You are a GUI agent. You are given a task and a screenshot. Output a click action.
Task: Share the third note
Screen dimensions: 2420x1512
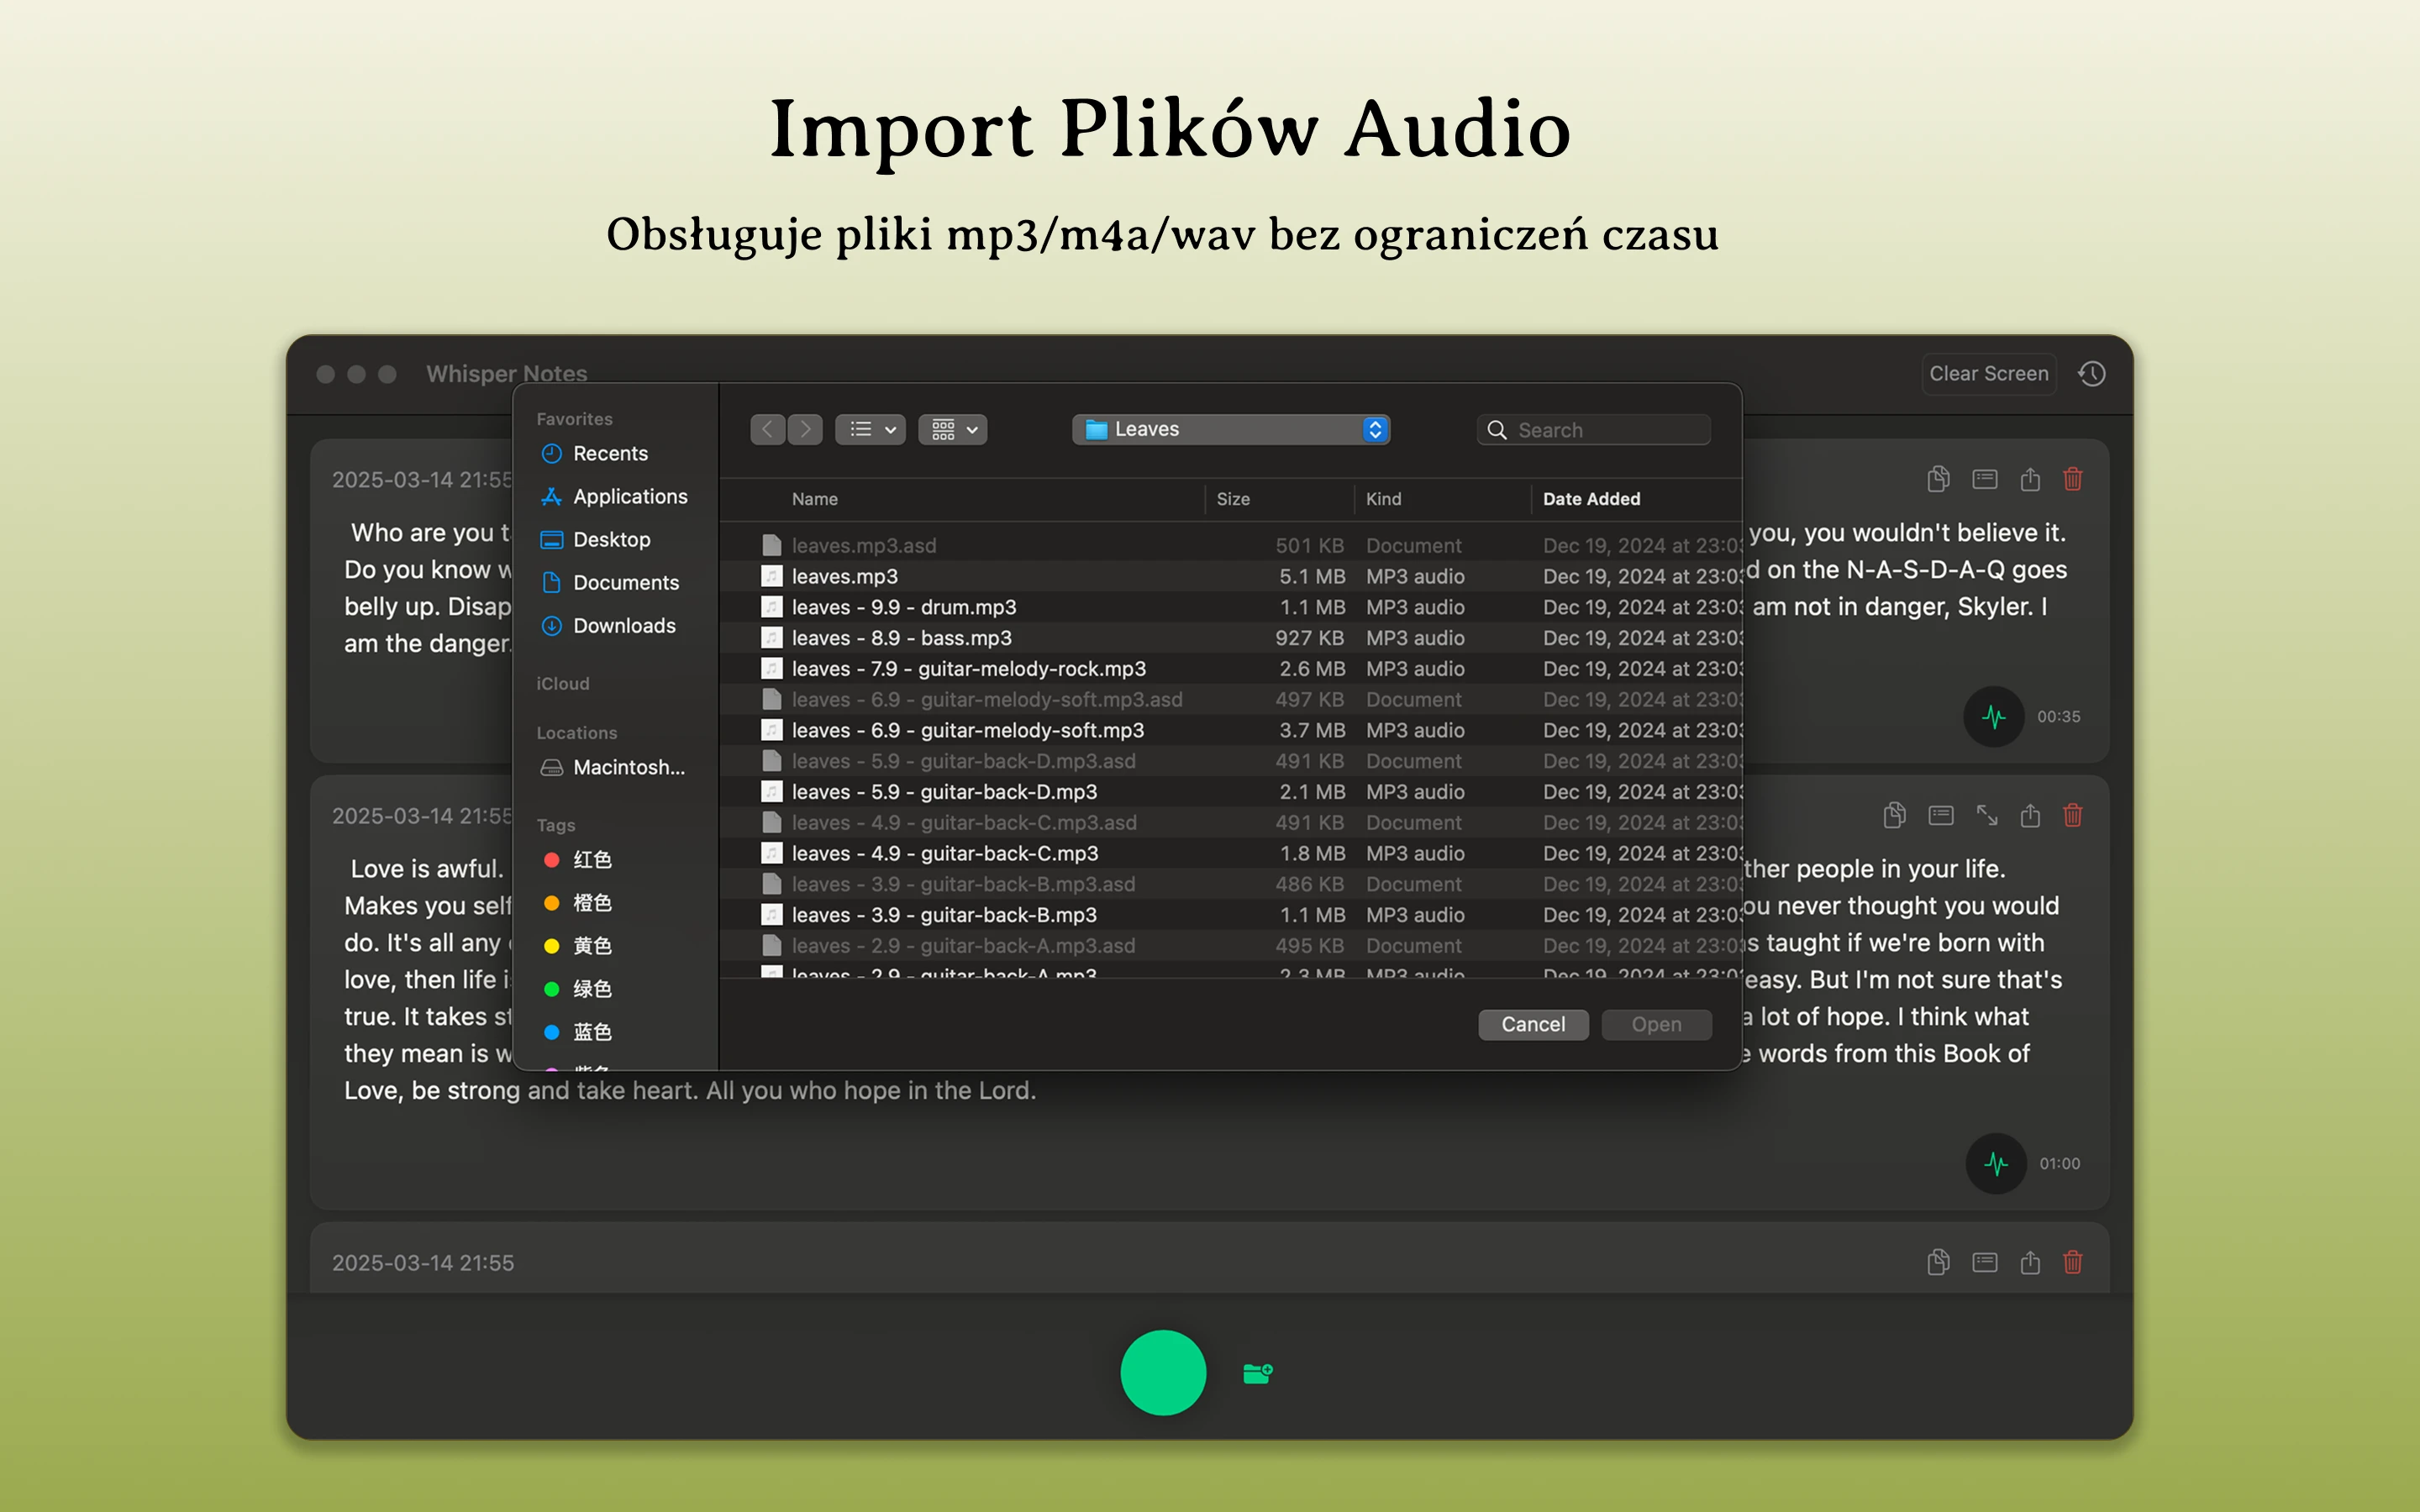(2030, 1262)
